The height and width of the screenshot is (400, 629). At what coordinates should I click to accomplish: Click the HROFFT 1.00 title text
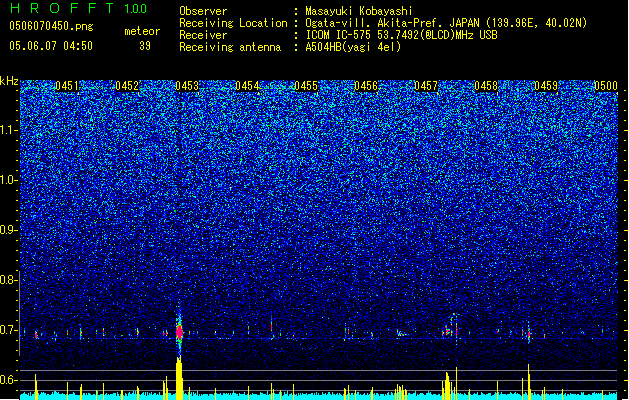pyautogui.click(x=79, y=8)
